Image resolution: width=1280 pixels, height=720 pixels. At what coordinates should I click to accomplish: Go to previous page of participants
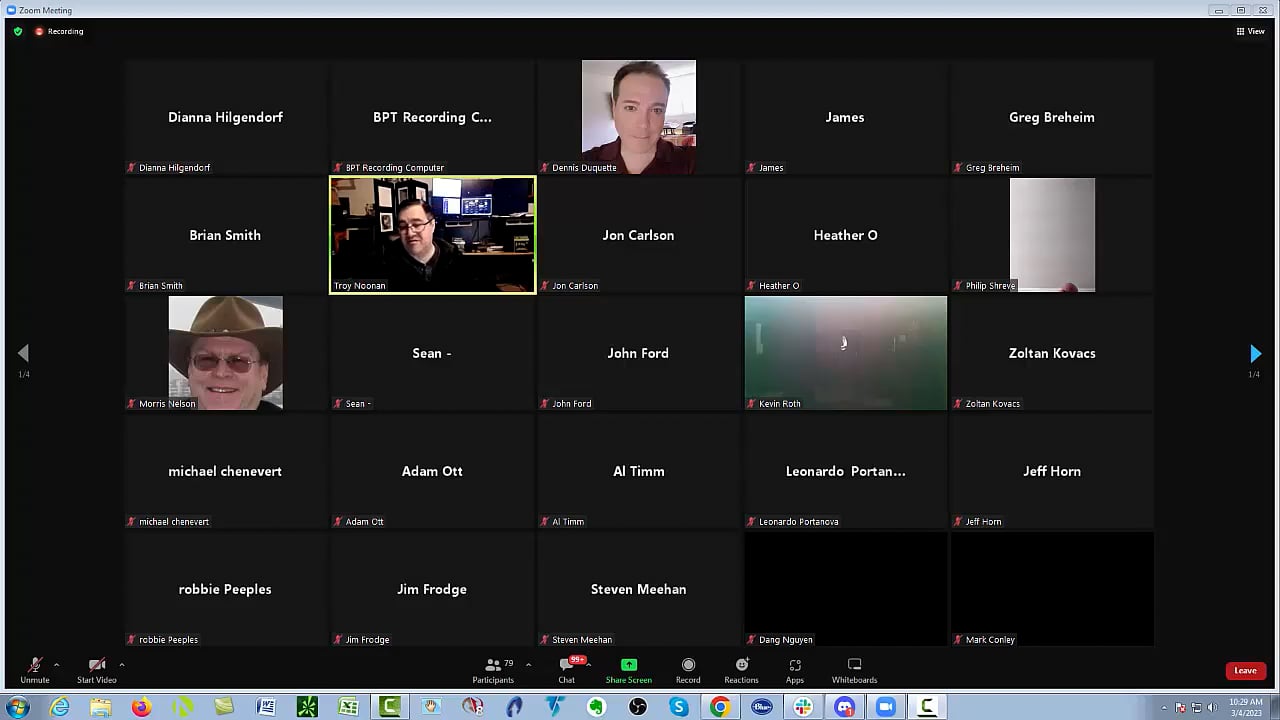23,354
